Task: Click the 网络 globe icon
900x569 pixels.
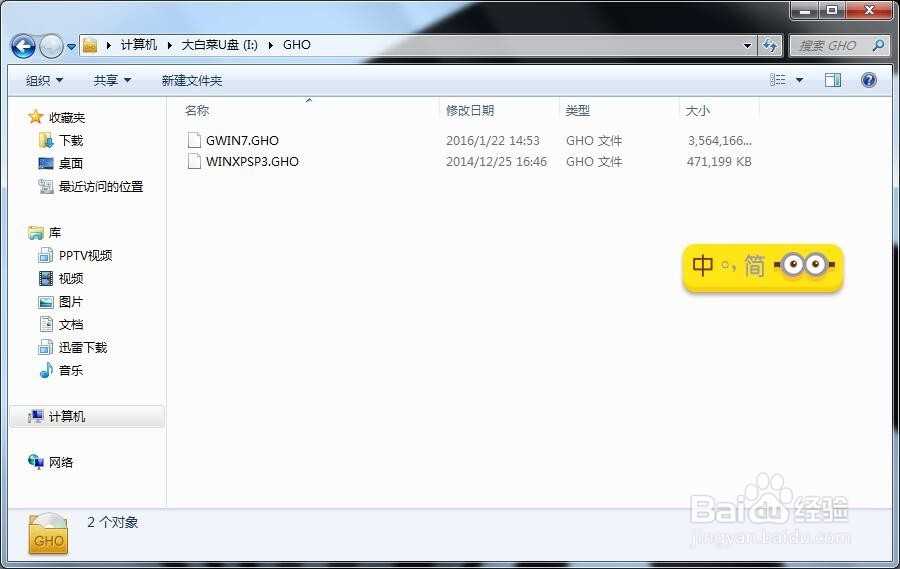Action: (36, 462)
